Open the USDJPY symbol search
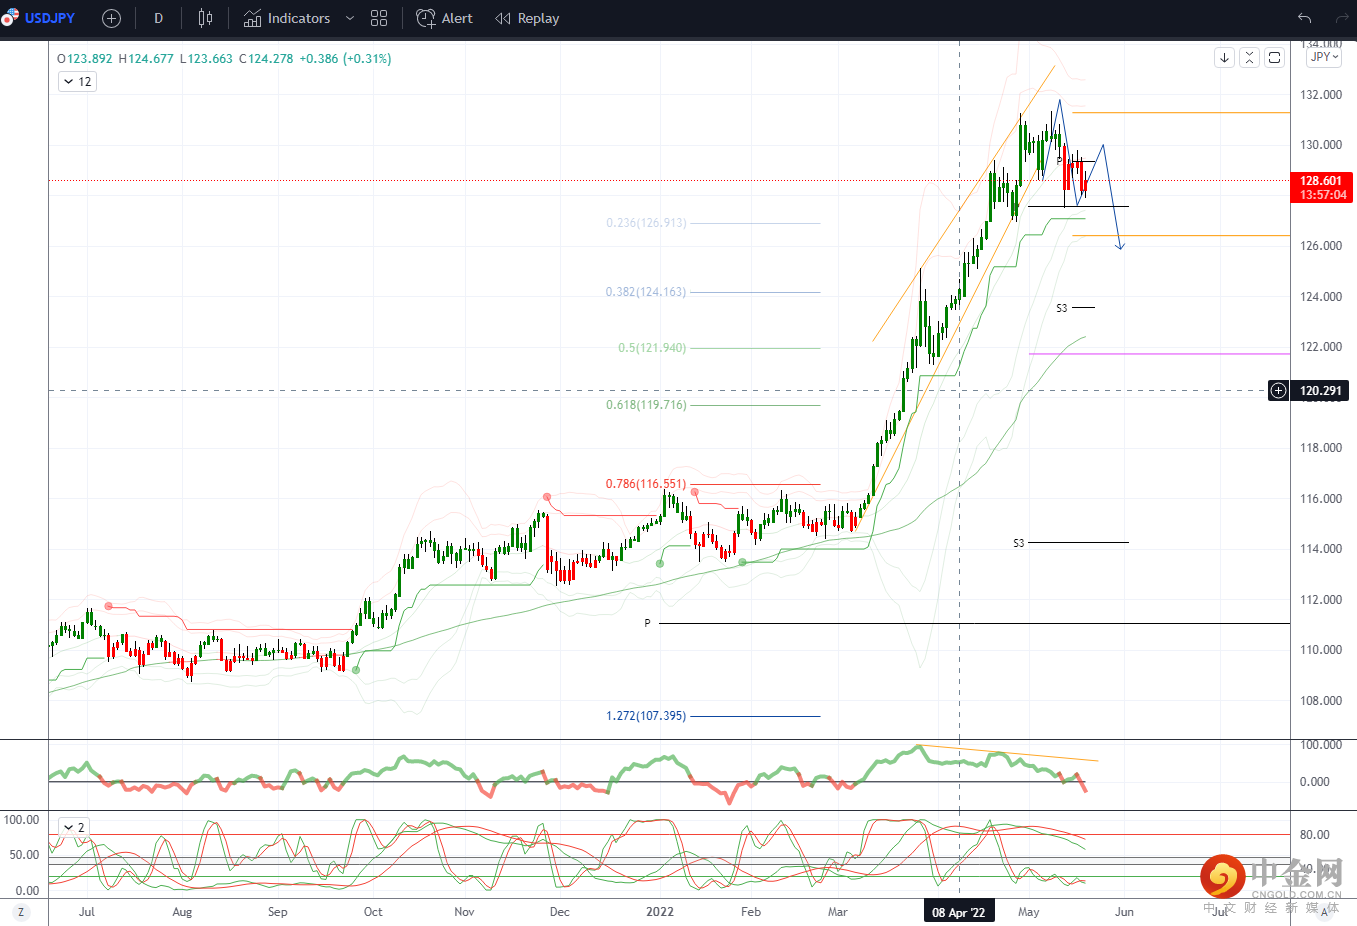The width and height of the screenshot is (1357, 926). (x=49, y=18)
